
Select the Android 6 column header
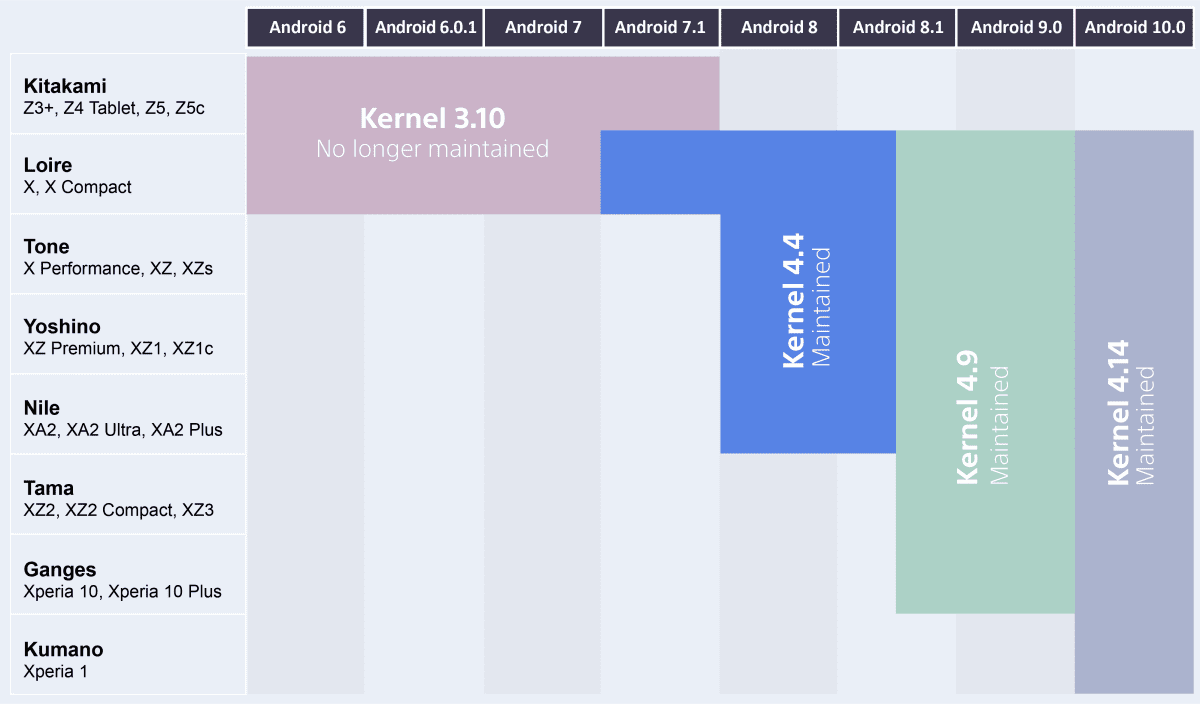305,27
